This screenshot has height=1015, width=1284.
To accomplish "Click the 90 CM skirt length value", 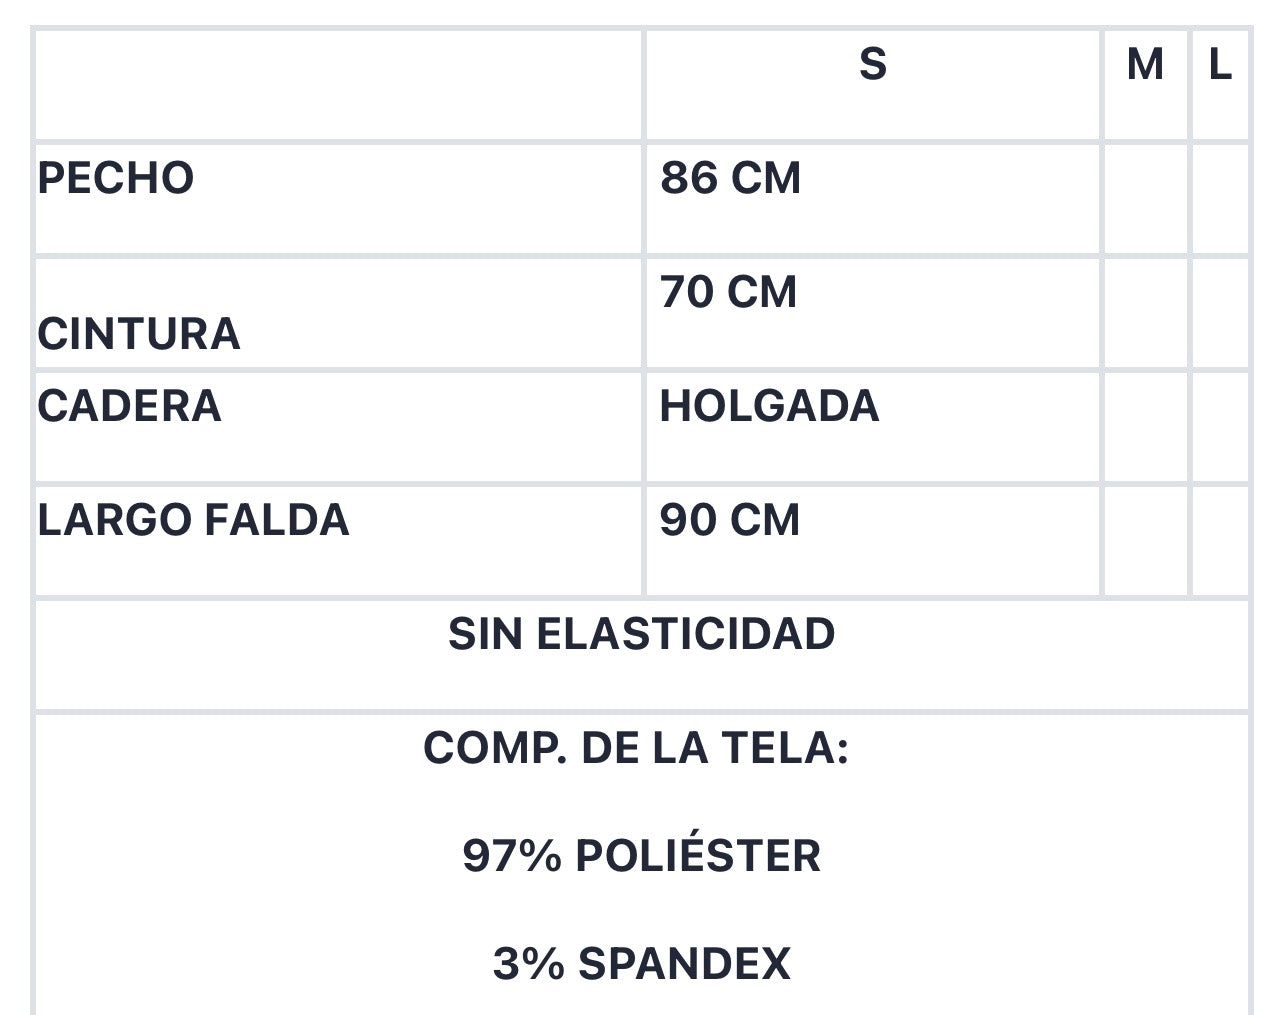I will pyautogui.click(x=730, y=520).
